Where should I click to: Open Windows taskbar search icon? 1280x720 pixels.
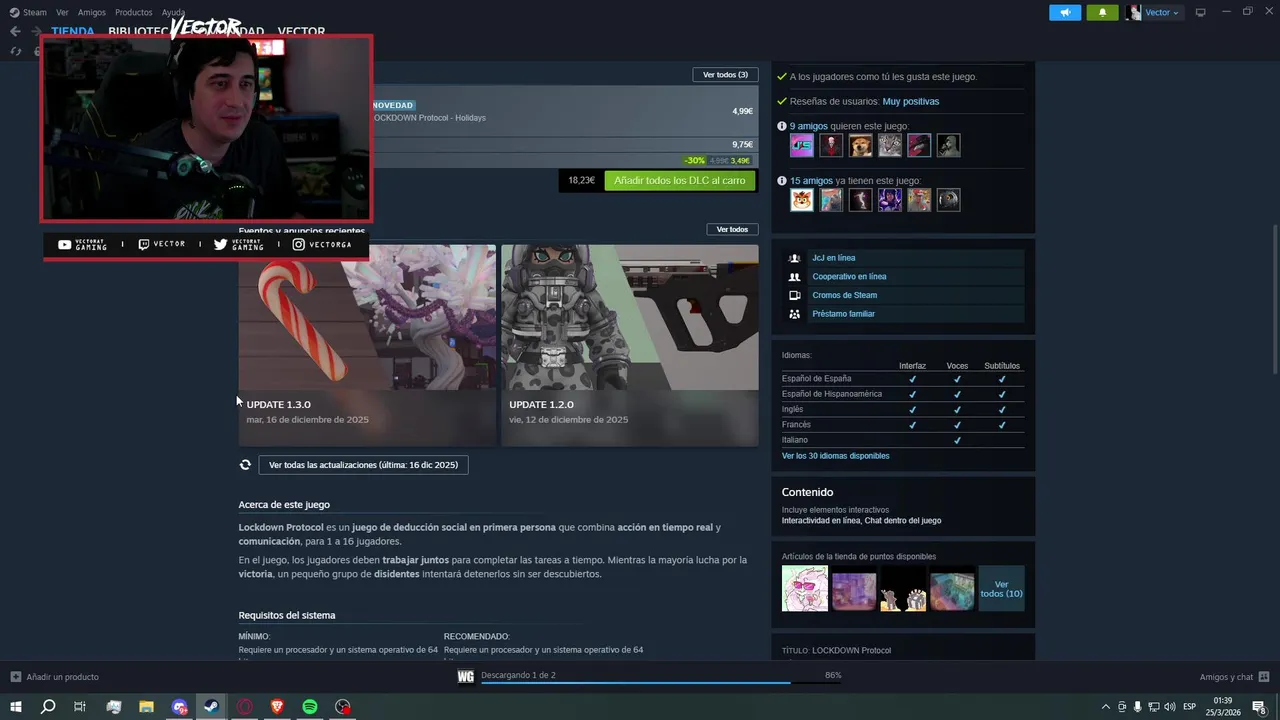click(47, 707)
